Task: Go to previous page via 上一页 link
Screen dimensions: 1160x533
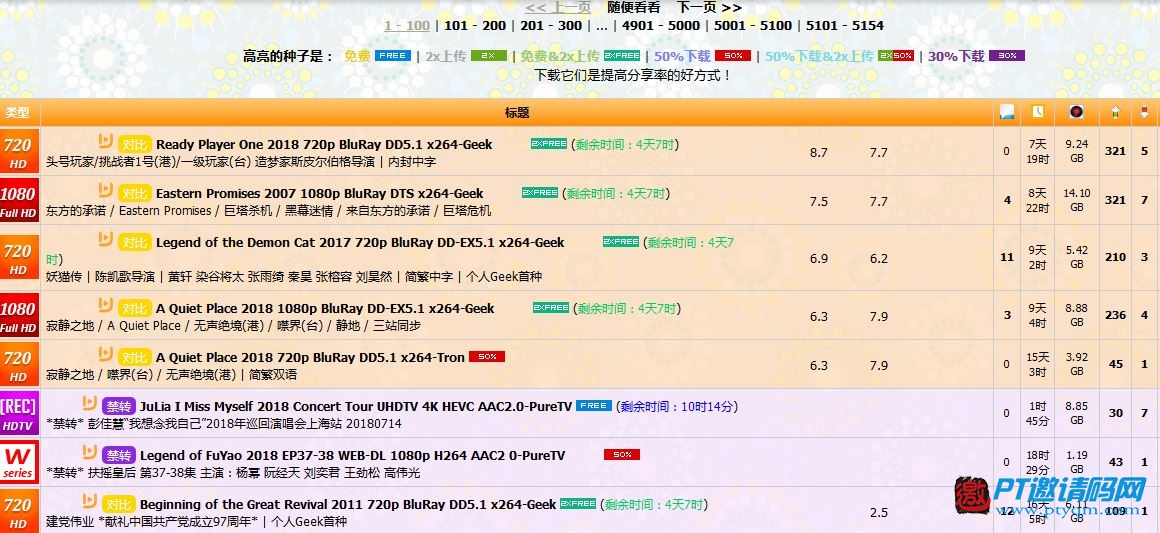Action: coord(559,7)
